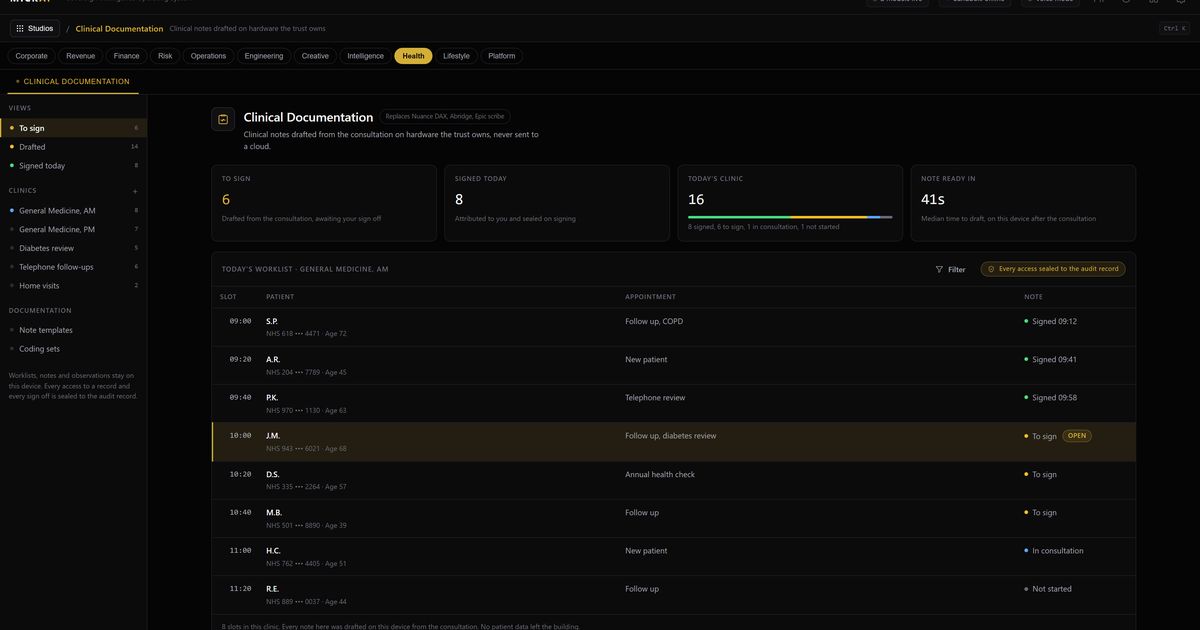This screenshot has width=1200, height=630.
Task: Select General Medicine, PM clinic
Action: [73, 230]
